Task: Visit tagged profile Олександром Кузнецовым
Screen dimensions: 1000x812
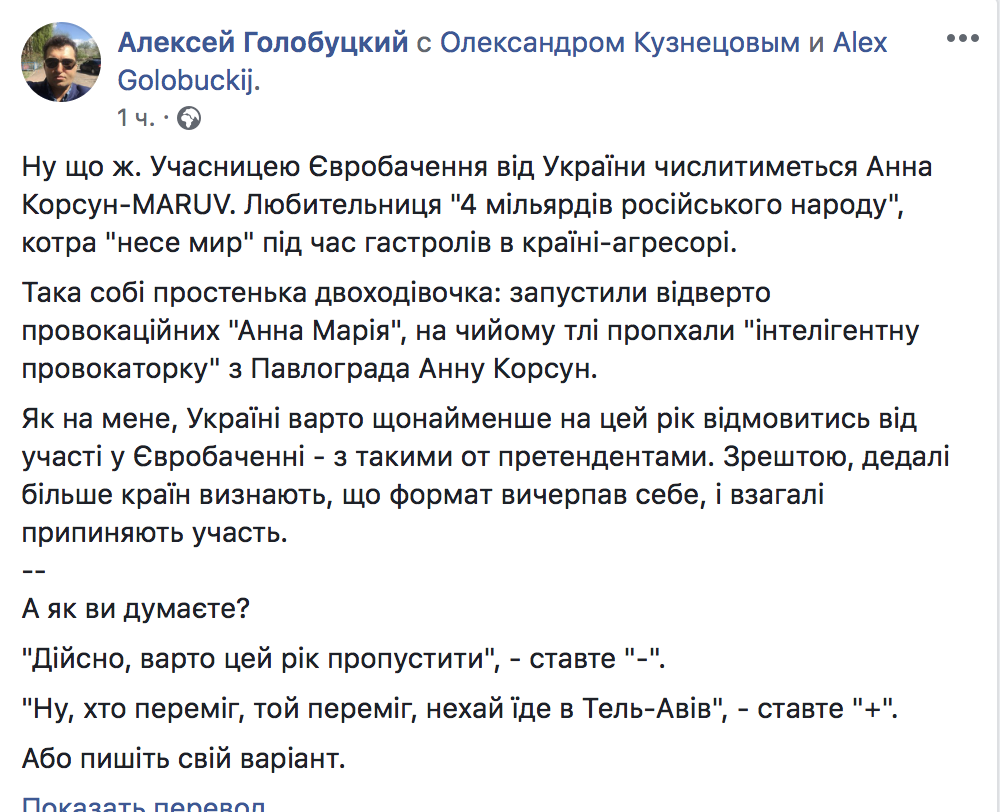Action: 619,42
